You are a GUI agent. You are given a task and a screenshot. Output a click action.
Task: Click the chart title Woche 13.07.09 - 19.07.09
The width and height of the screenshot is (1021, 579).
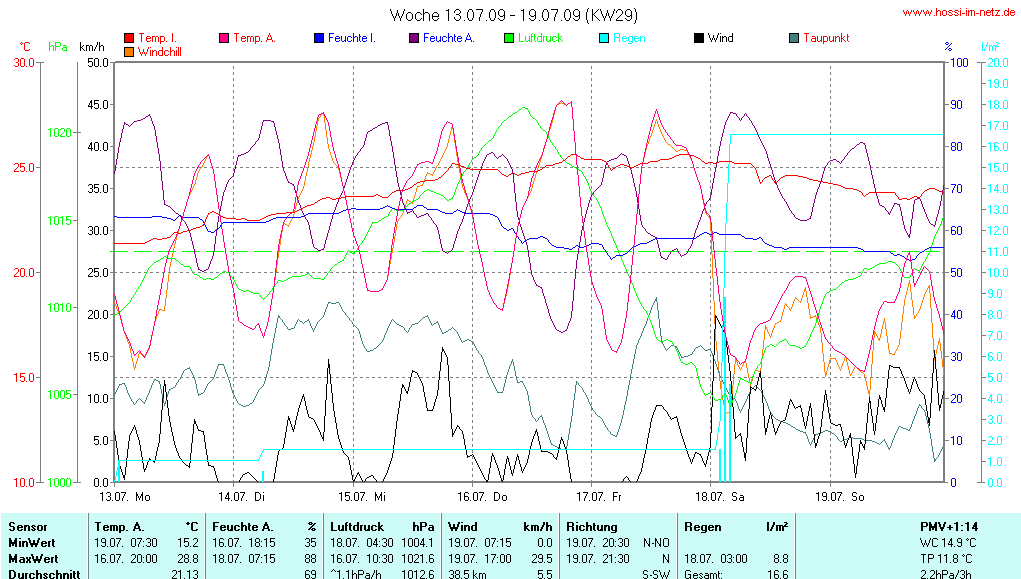(x=514, y=15)
